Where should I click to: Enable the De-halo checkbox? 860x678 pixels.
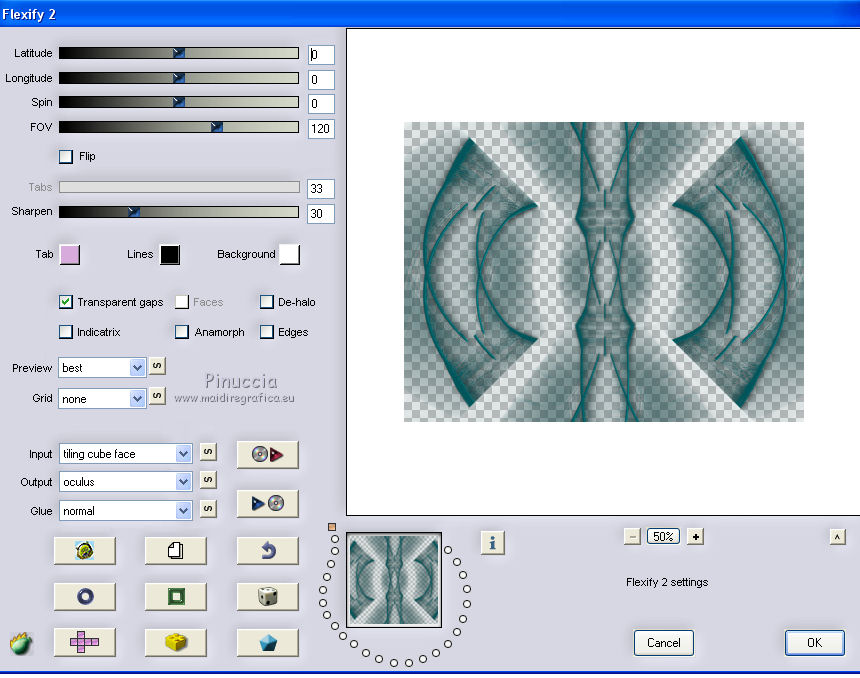click(267, 302)
